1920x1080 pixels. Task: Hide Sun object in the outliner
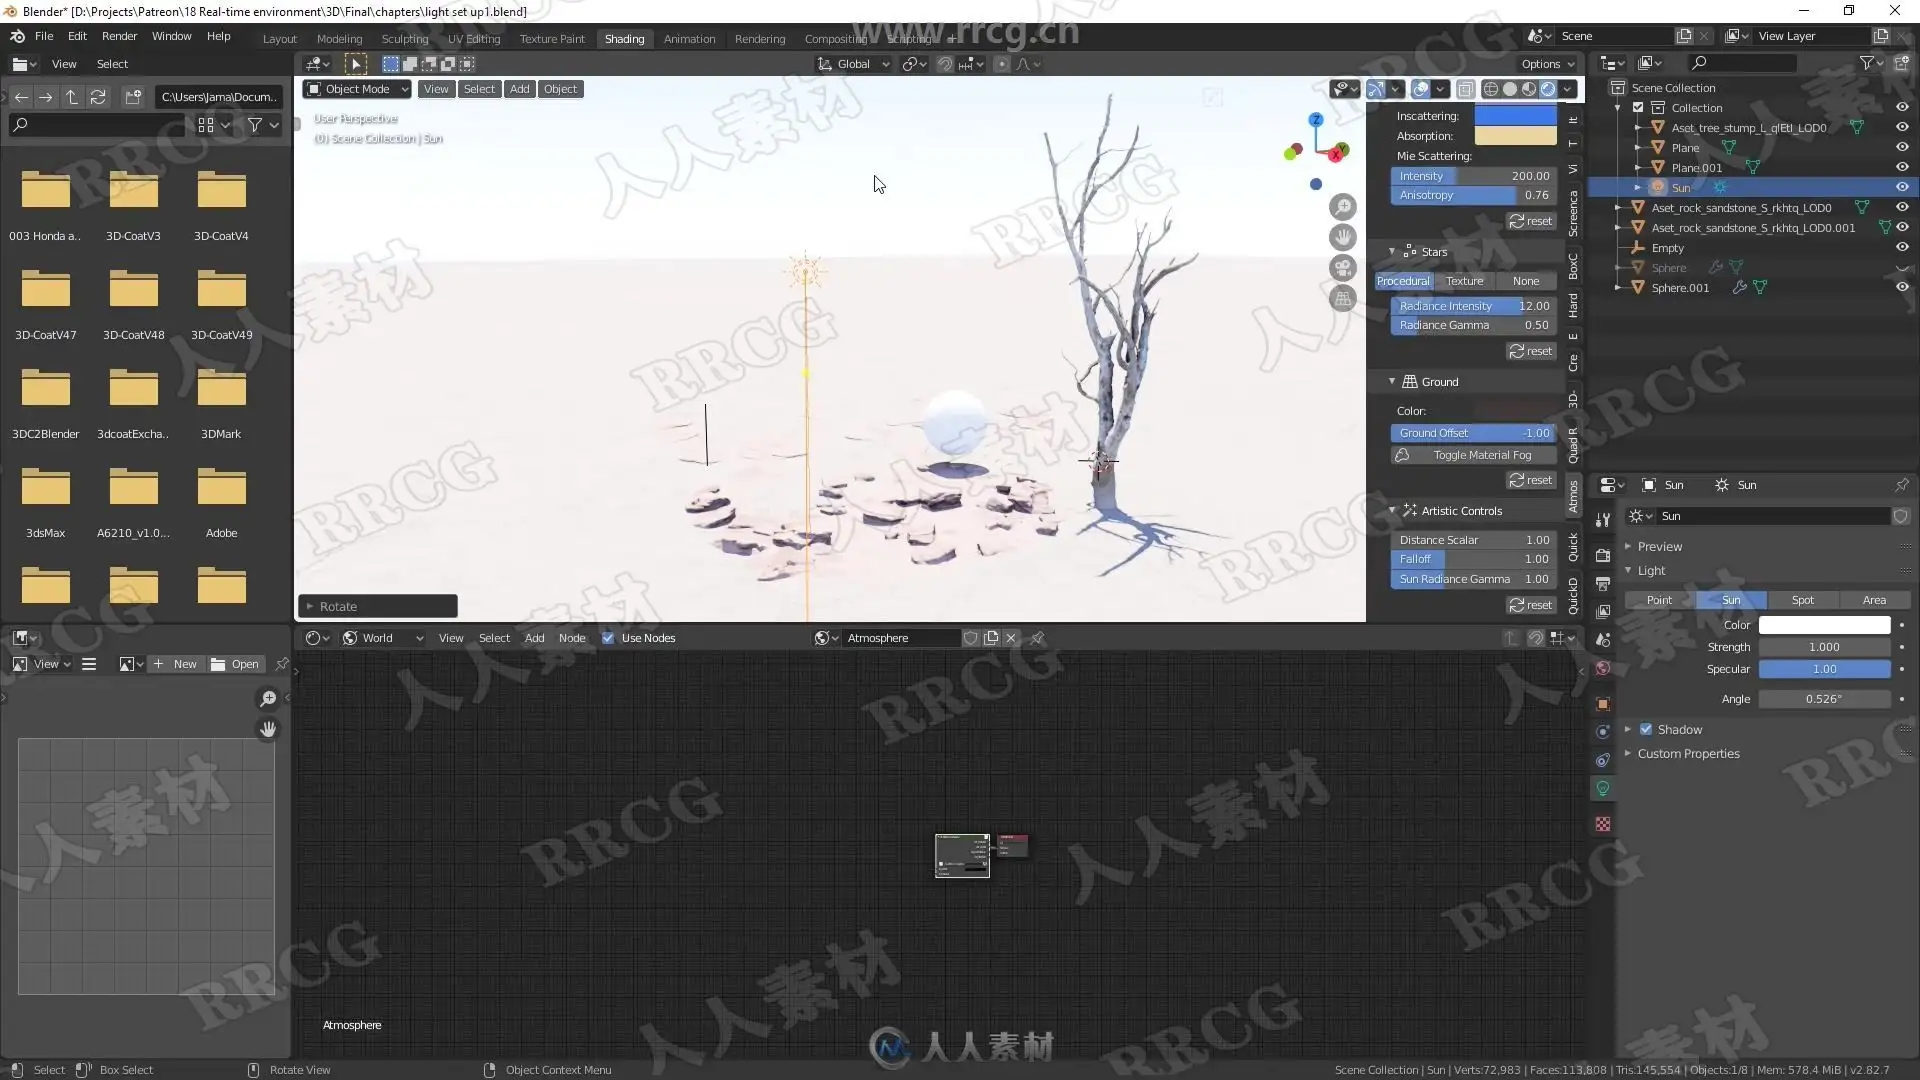coord(1902,187)
